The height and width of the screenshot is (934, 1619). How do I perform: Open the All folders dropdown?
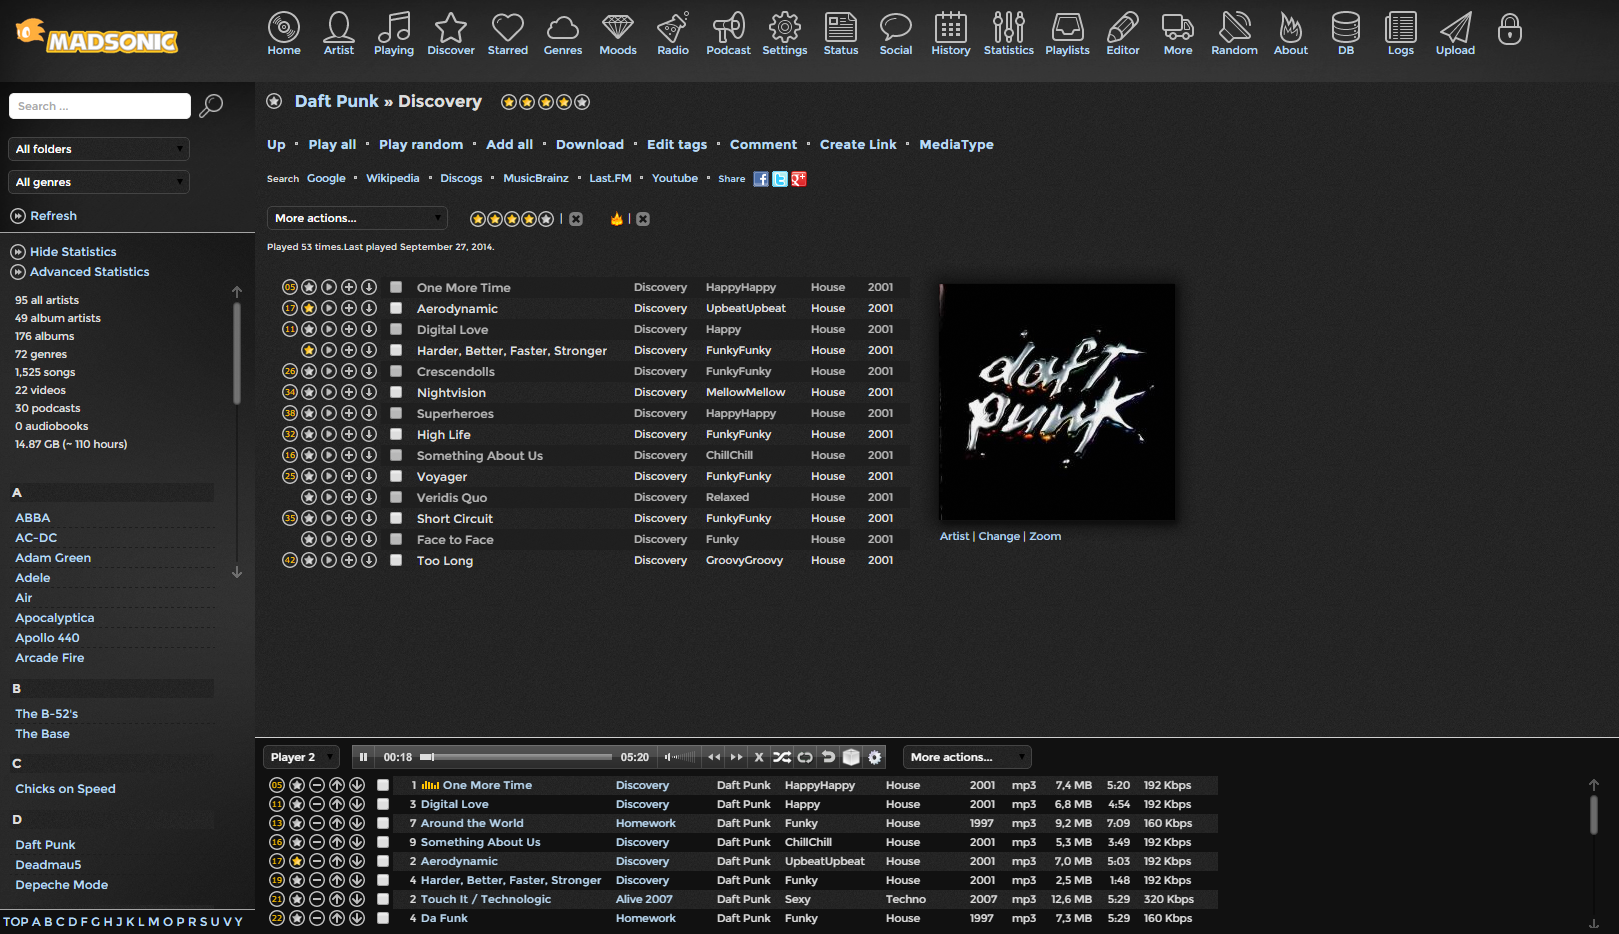pos(99,149)
